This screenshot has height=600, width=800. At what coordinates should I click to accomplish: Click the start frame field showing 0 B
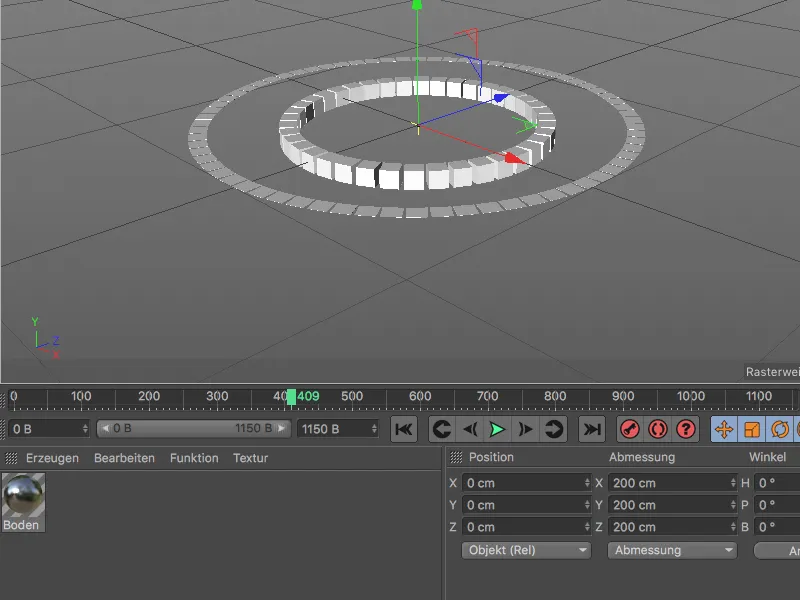tap(49, 429)
